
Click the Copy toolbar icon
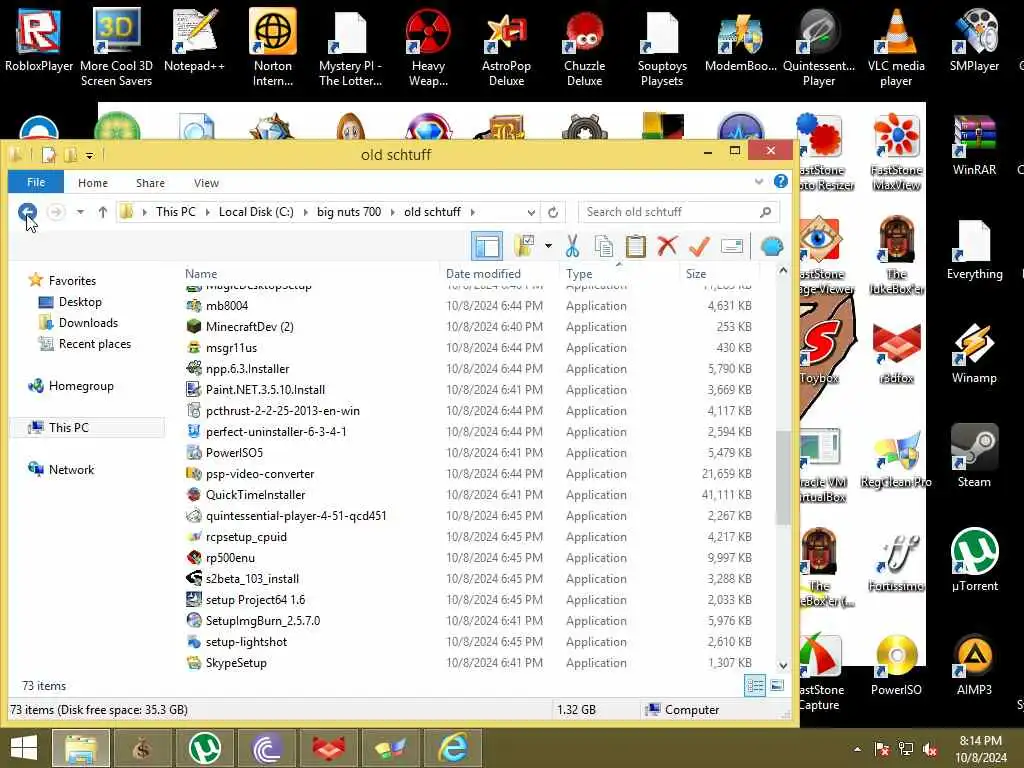603,246
